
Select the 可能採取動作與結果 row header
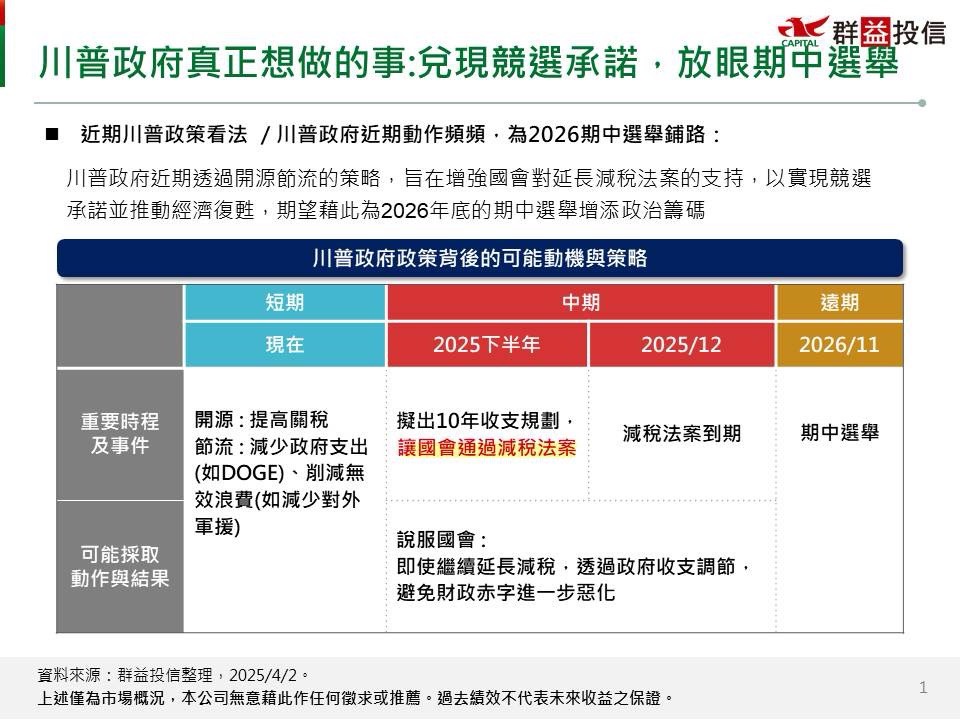[120, 566]
